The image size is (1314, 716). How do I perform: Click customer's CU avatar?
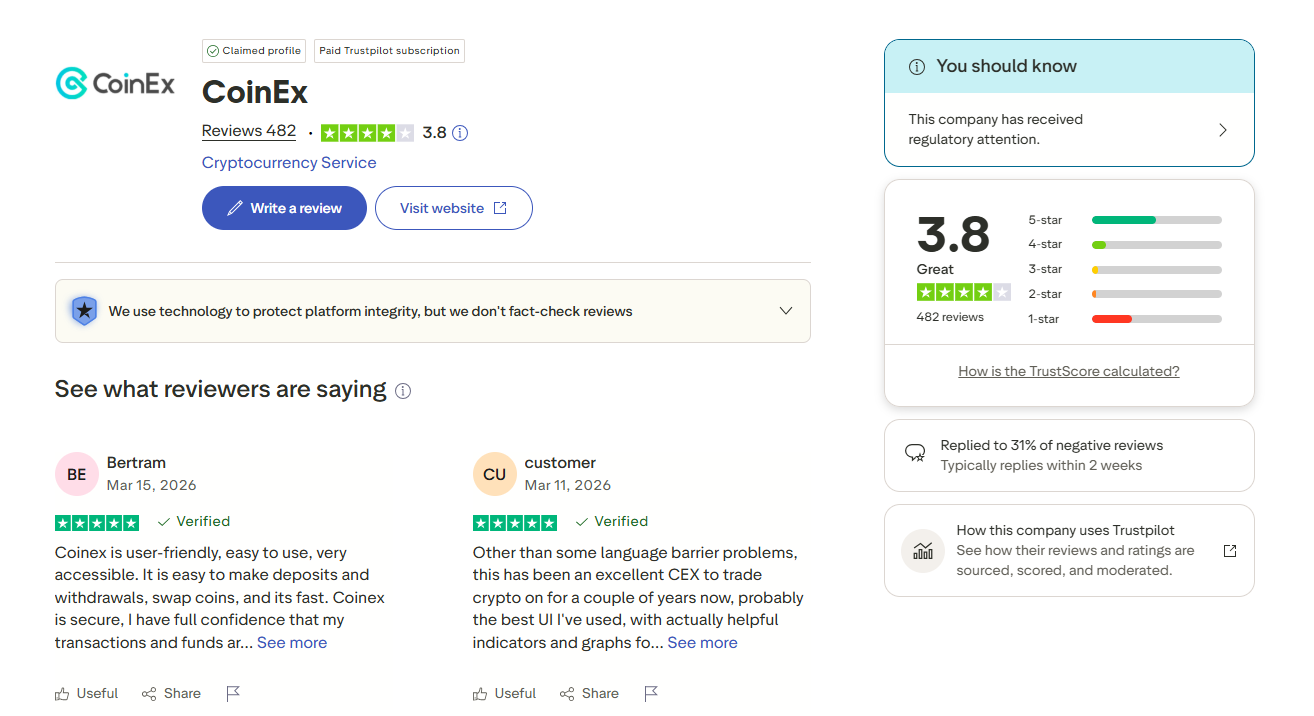coord(495,474)
